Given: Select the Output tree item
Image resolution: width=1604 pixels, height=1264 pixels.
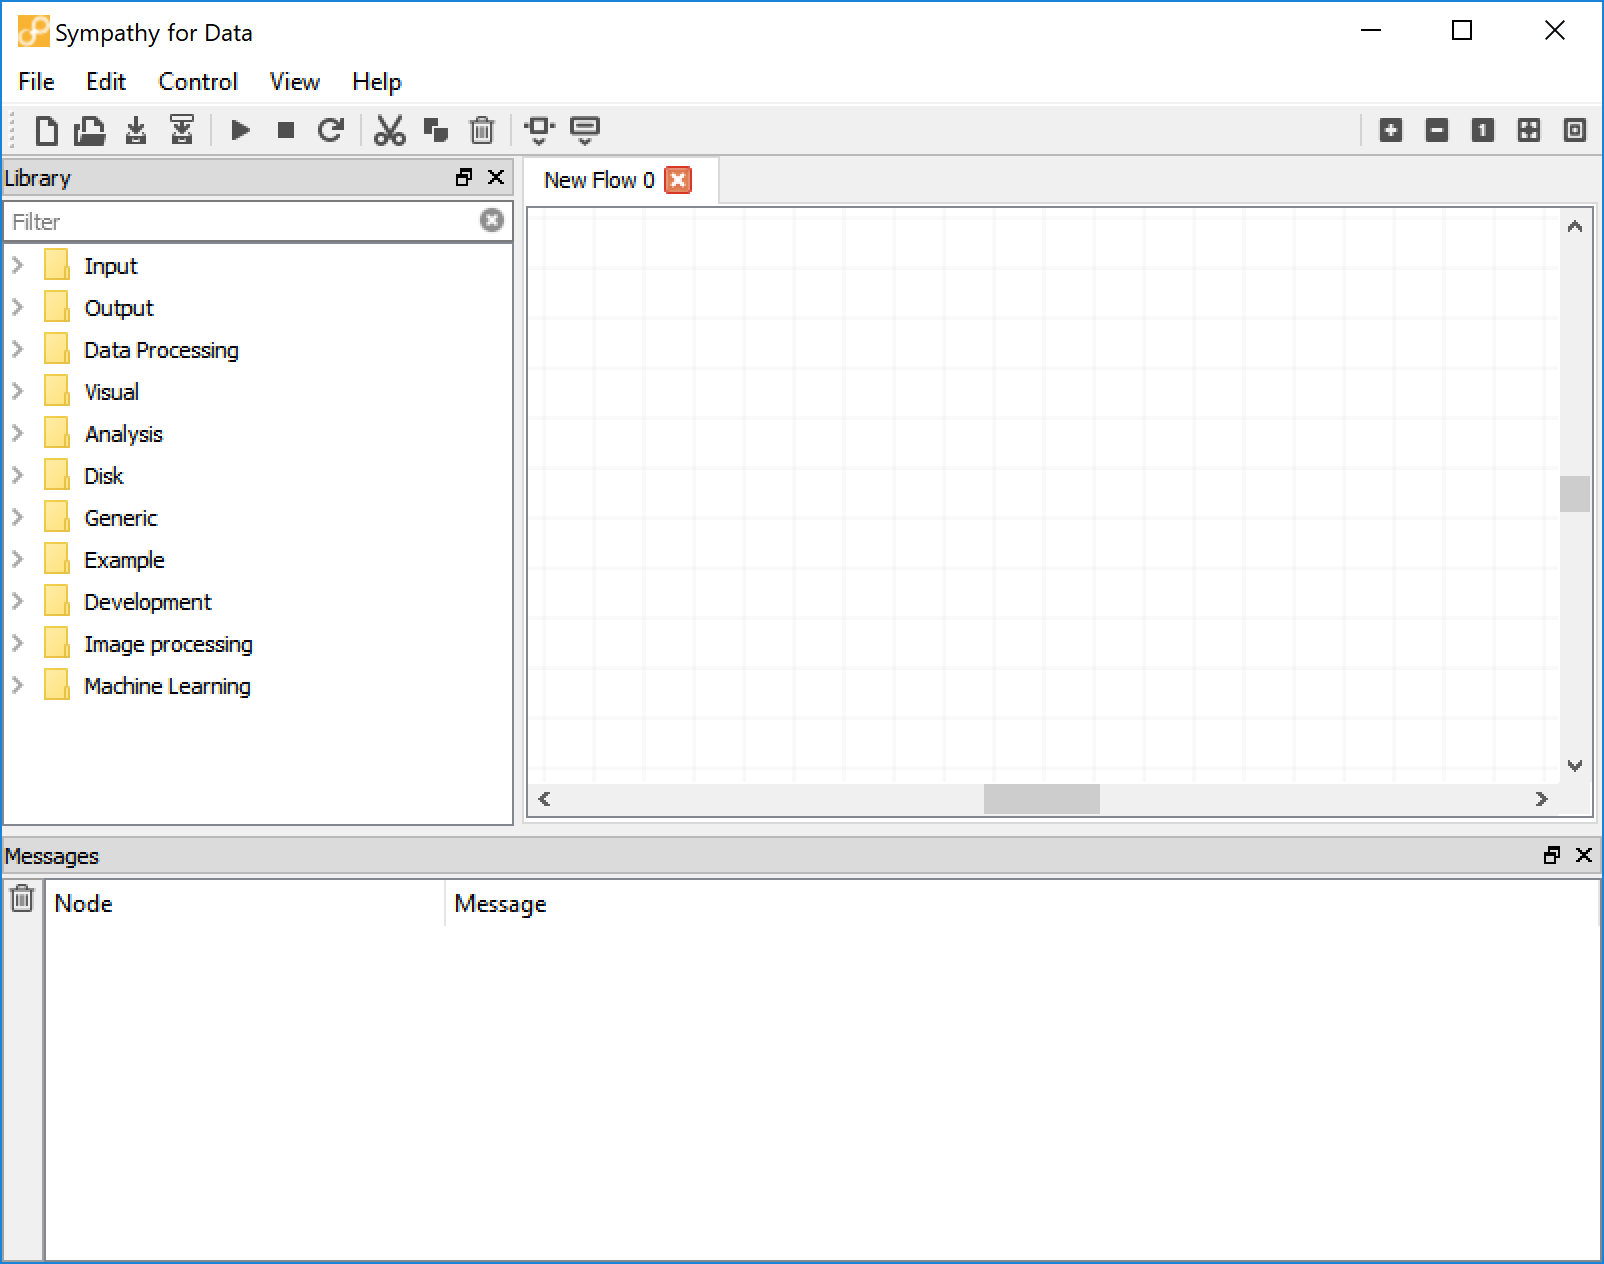Looking at the screenshot, I should pos(119,308).
